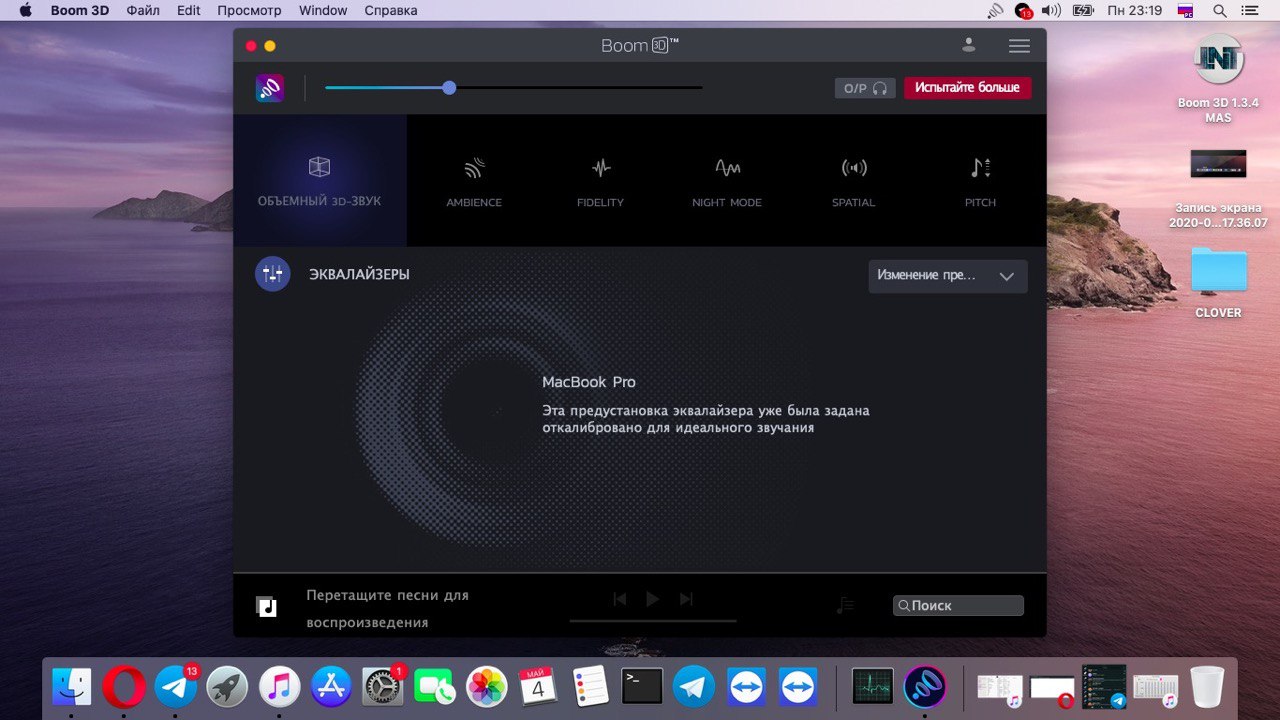This screenshot has height=720, width=1280.
Task: Click the battery status icon
Action: click(1083, 11)
